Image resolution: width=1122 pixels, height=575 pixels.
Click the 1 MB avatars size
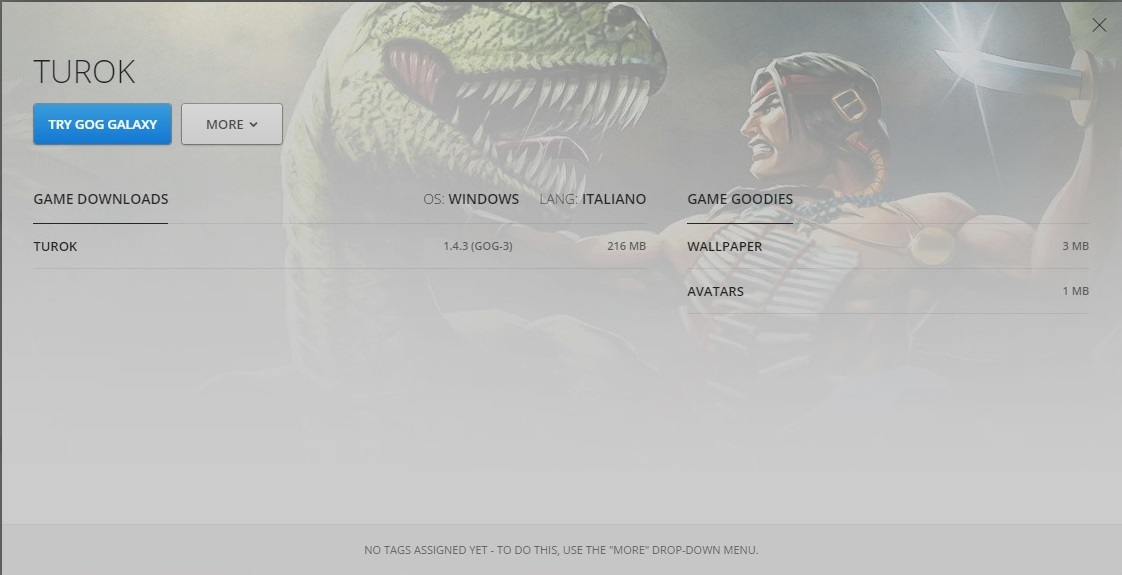(x=1075, y=291)
